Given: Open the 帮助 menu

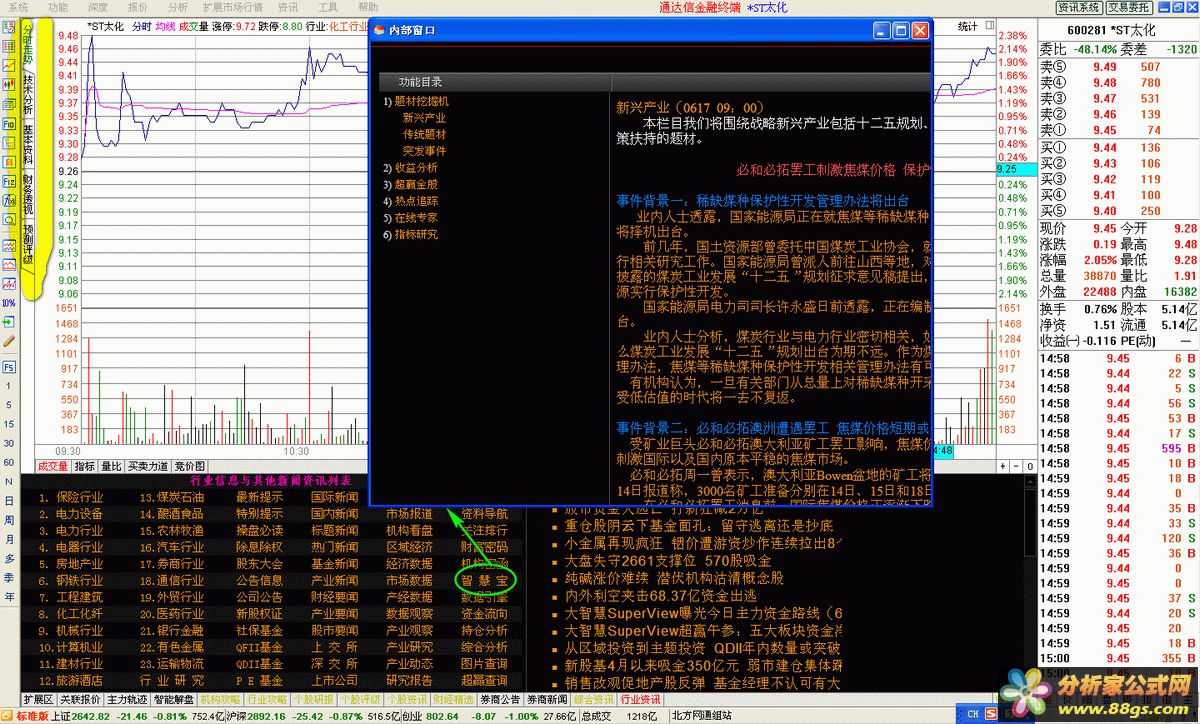Looking at the screenshot, I should click(x=368, y=7).
